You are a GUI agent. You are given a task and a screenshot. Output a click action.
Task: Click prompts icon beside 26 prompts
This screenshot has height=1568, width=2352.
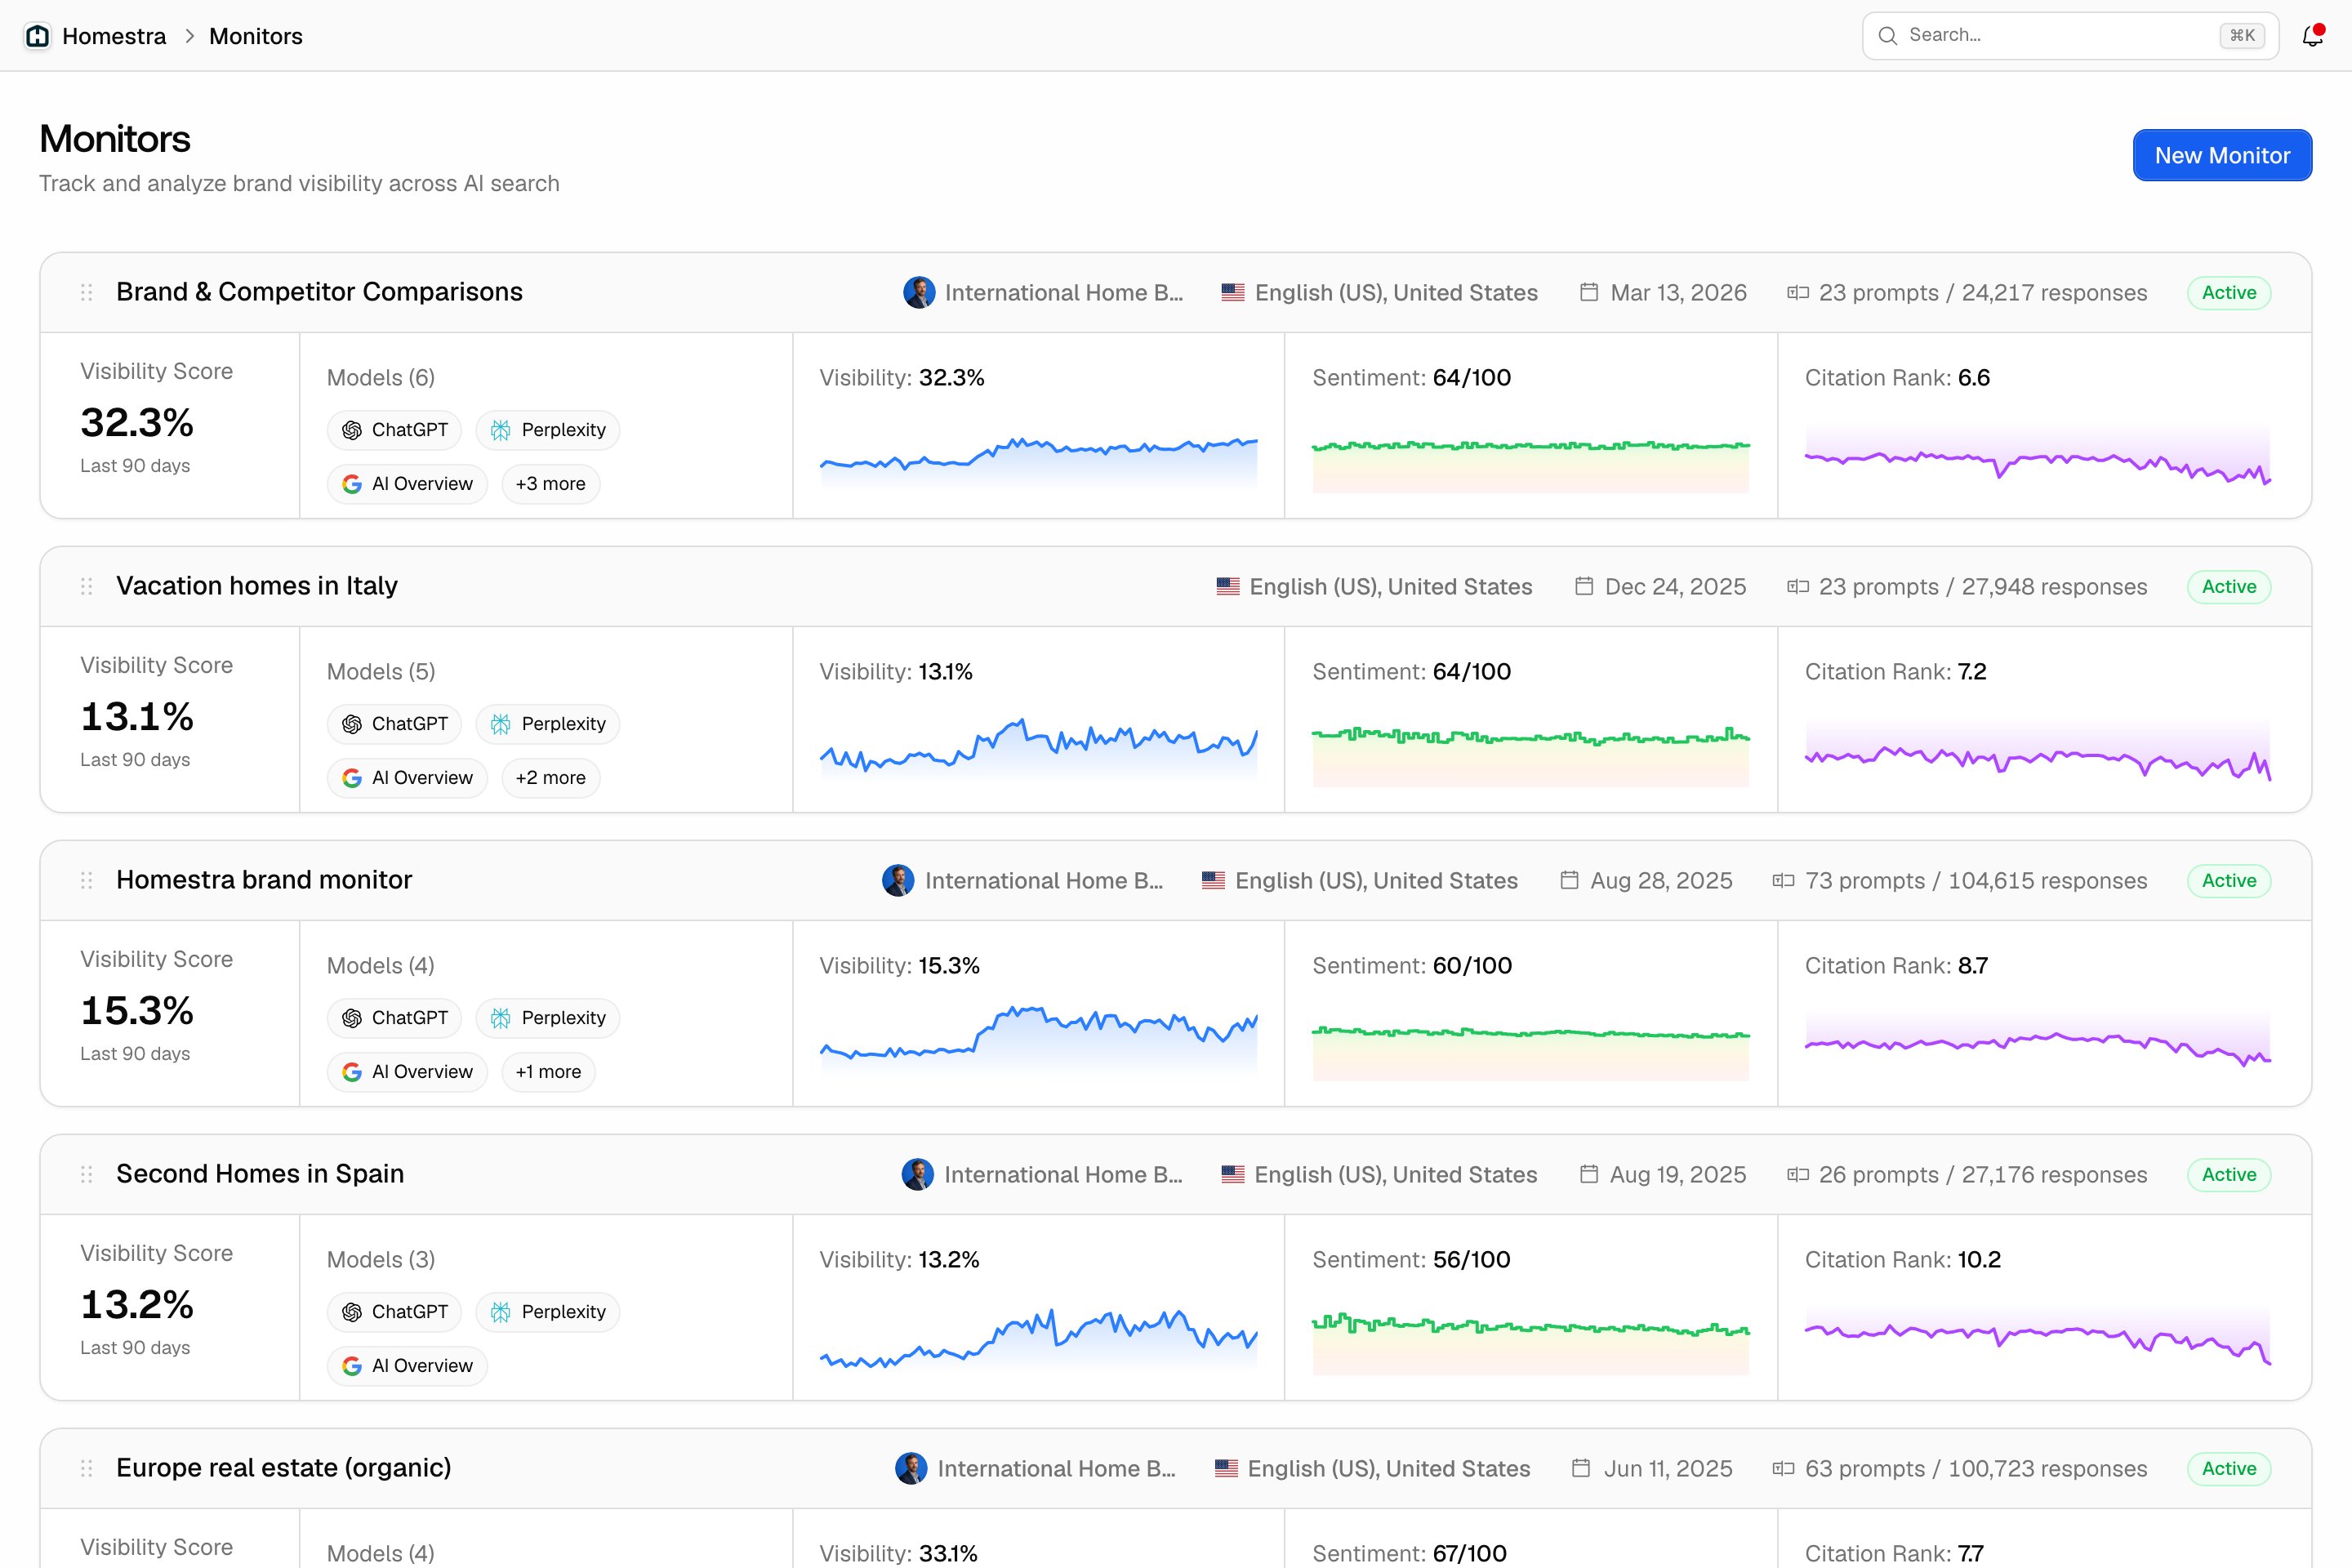[x=1798, y=1174]
